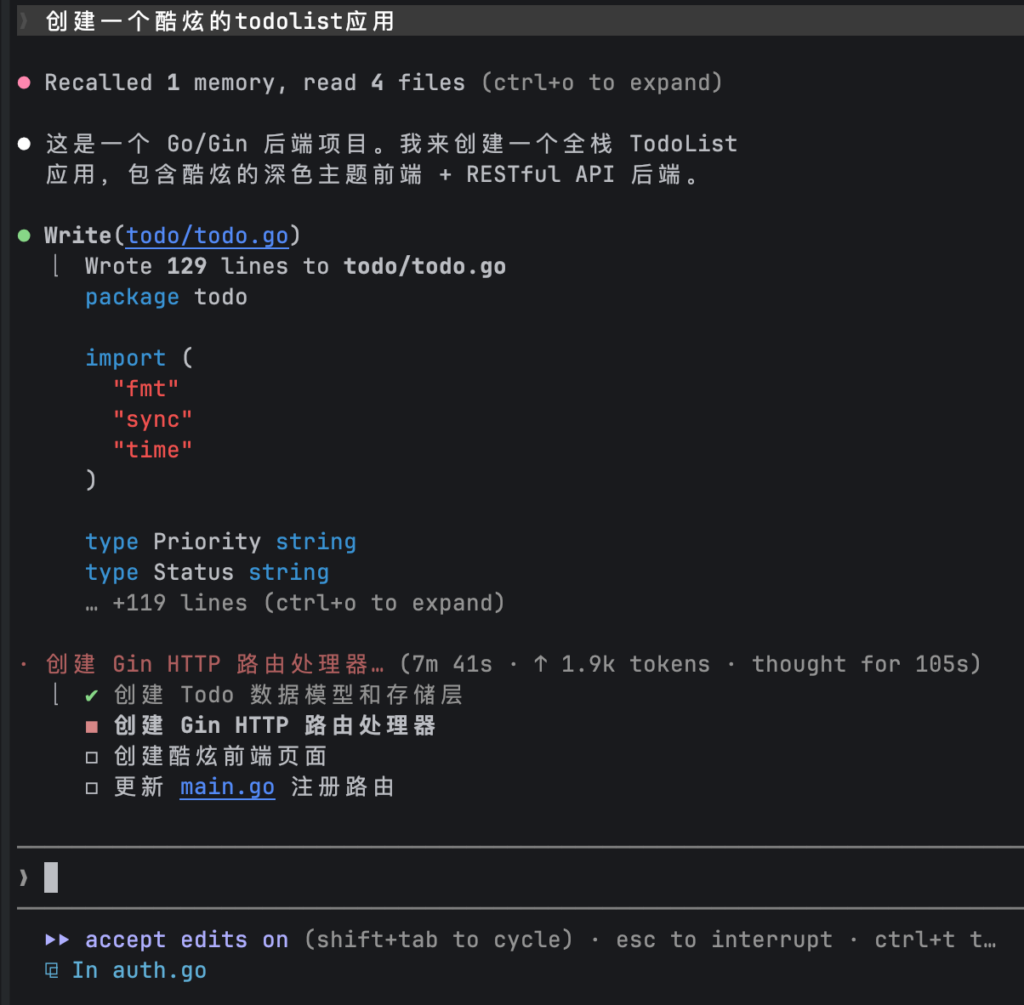Click the pink bullet beside Recalled 1 memory
Screen dimensions: 1024x1005
coord(24,83)
